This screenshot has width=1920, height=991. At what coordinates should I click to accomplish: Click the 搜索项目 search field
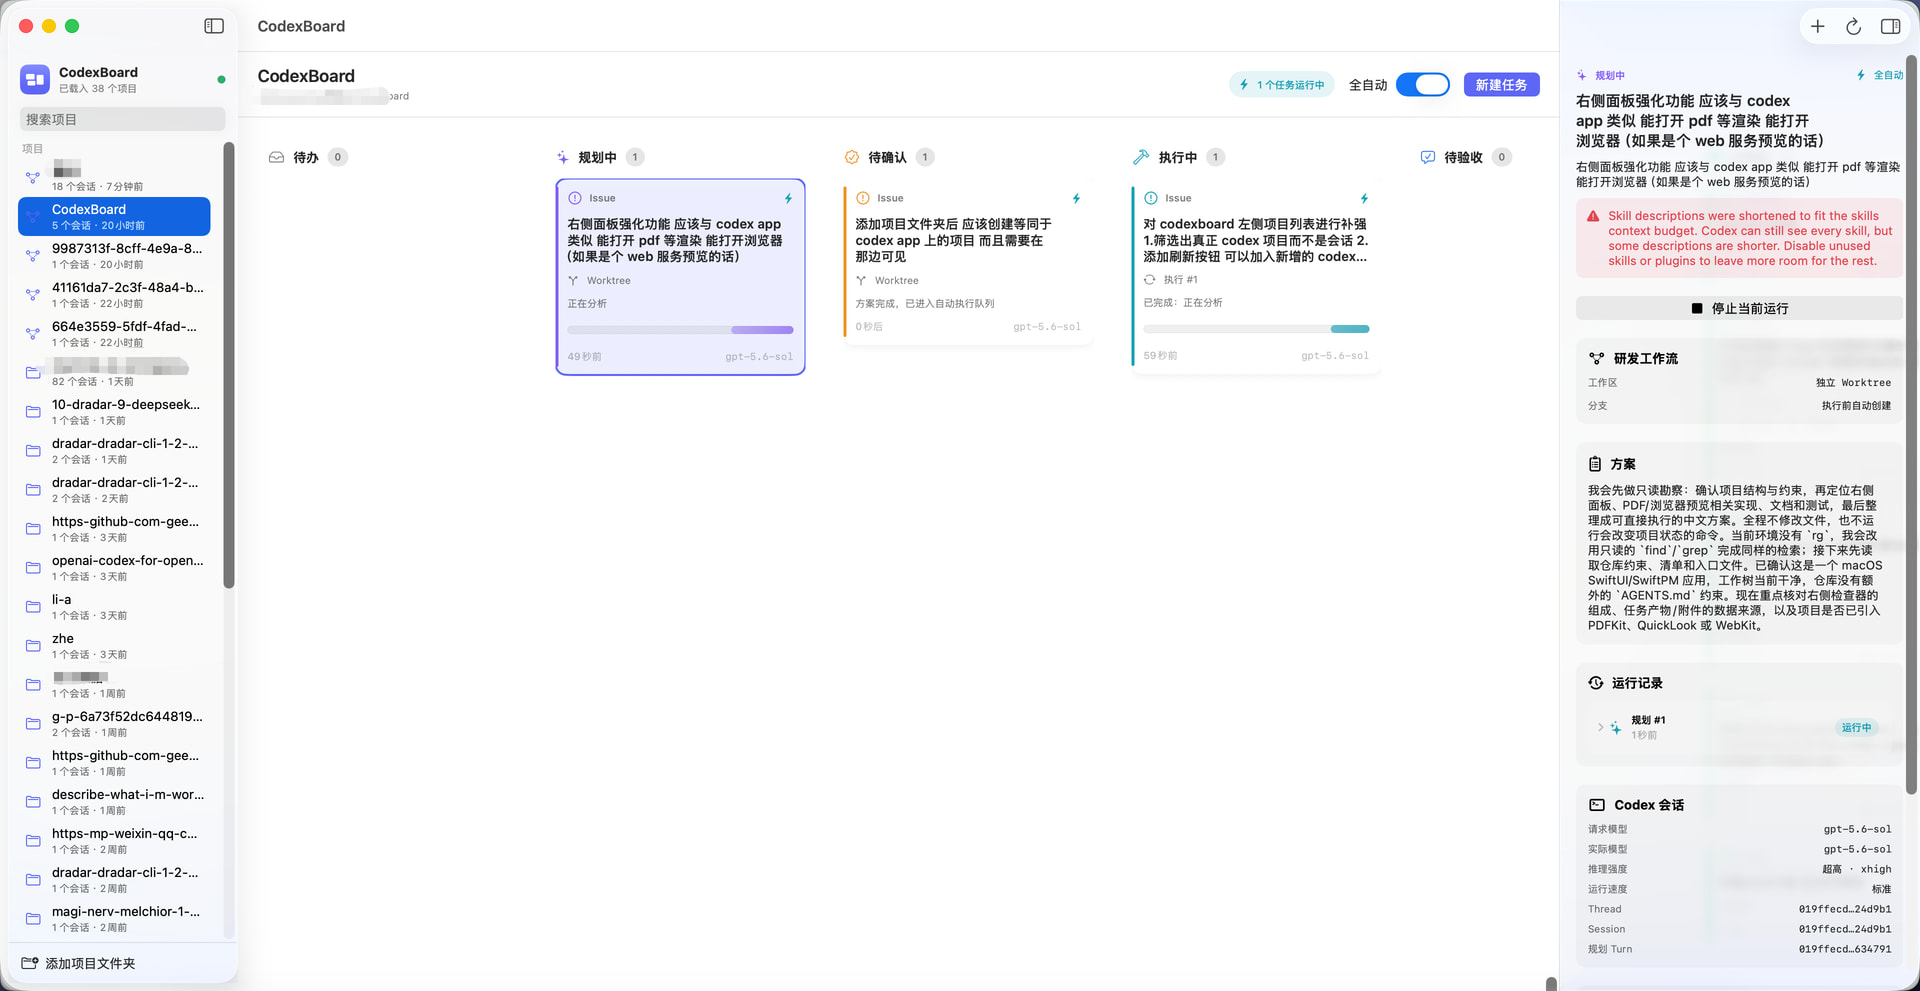click(x=122, y=119)
